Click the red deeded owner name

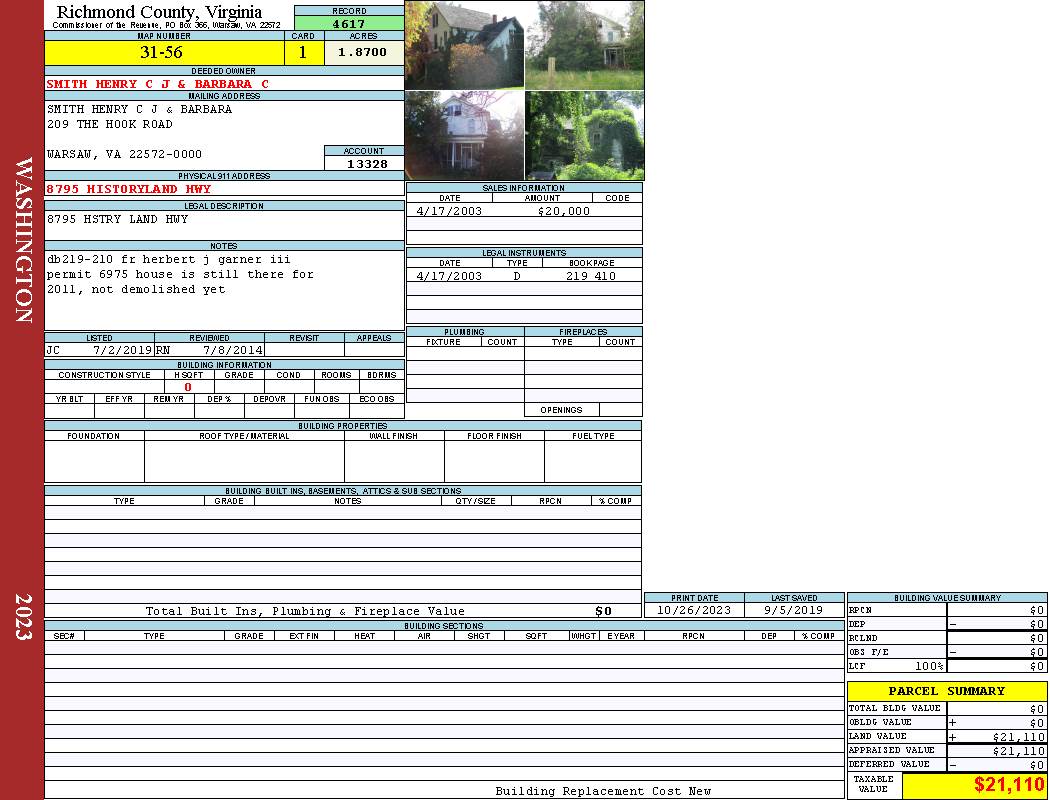point(158,84)
